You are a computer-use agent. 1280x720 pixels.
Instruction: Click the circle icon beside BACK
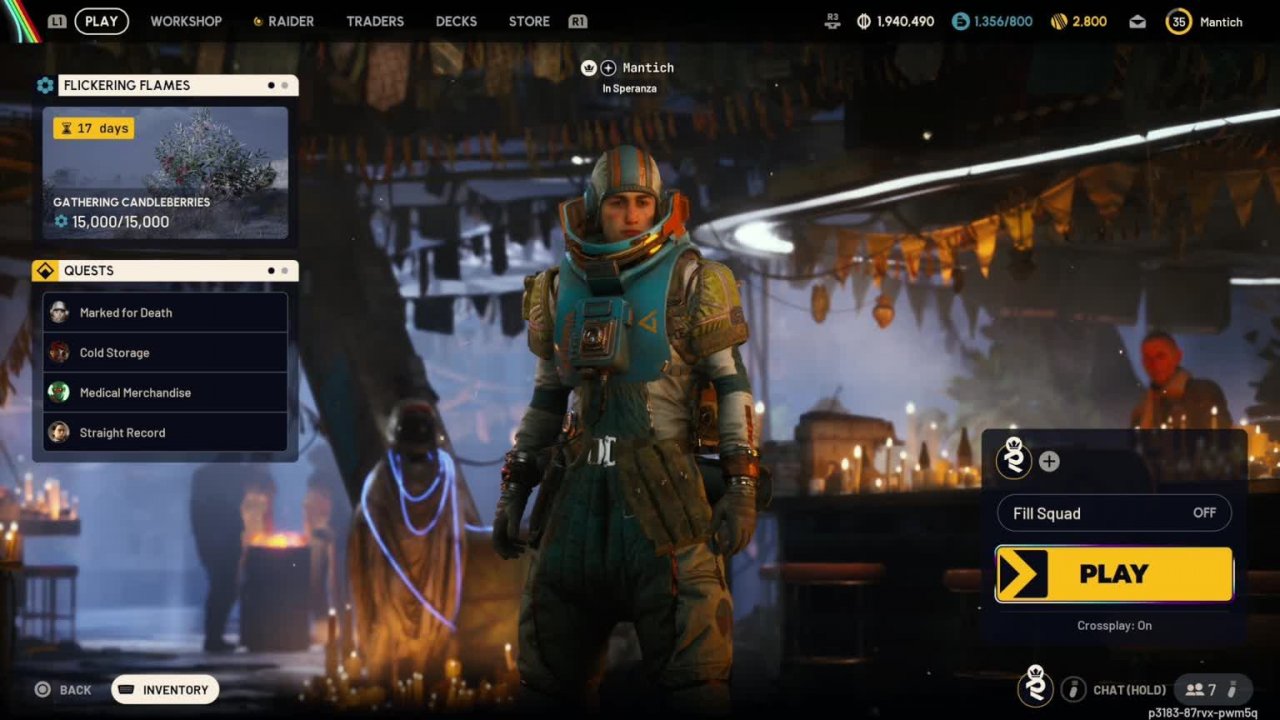coord(42,690)
